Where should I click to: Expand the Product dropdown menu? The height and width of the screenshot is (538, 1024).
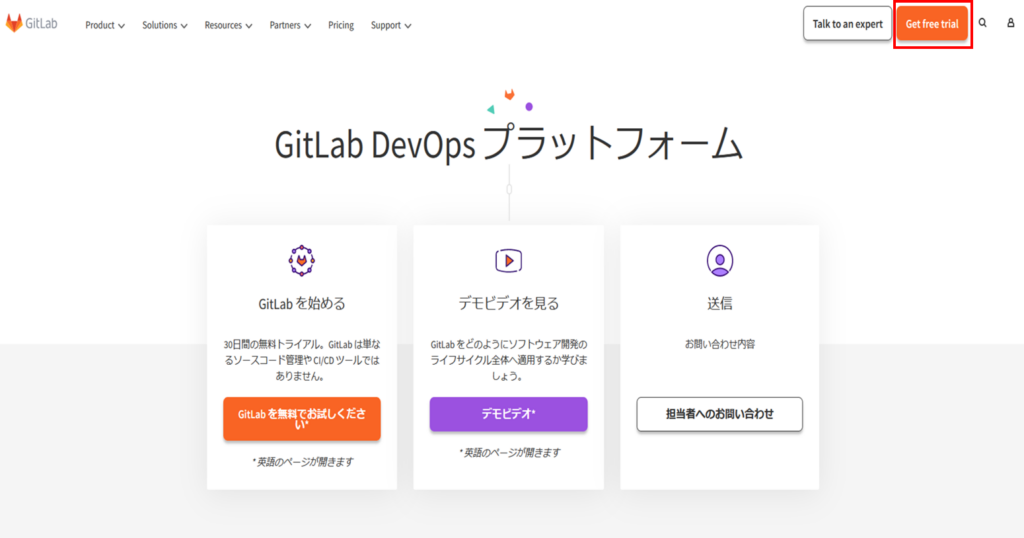pos(104,25)
